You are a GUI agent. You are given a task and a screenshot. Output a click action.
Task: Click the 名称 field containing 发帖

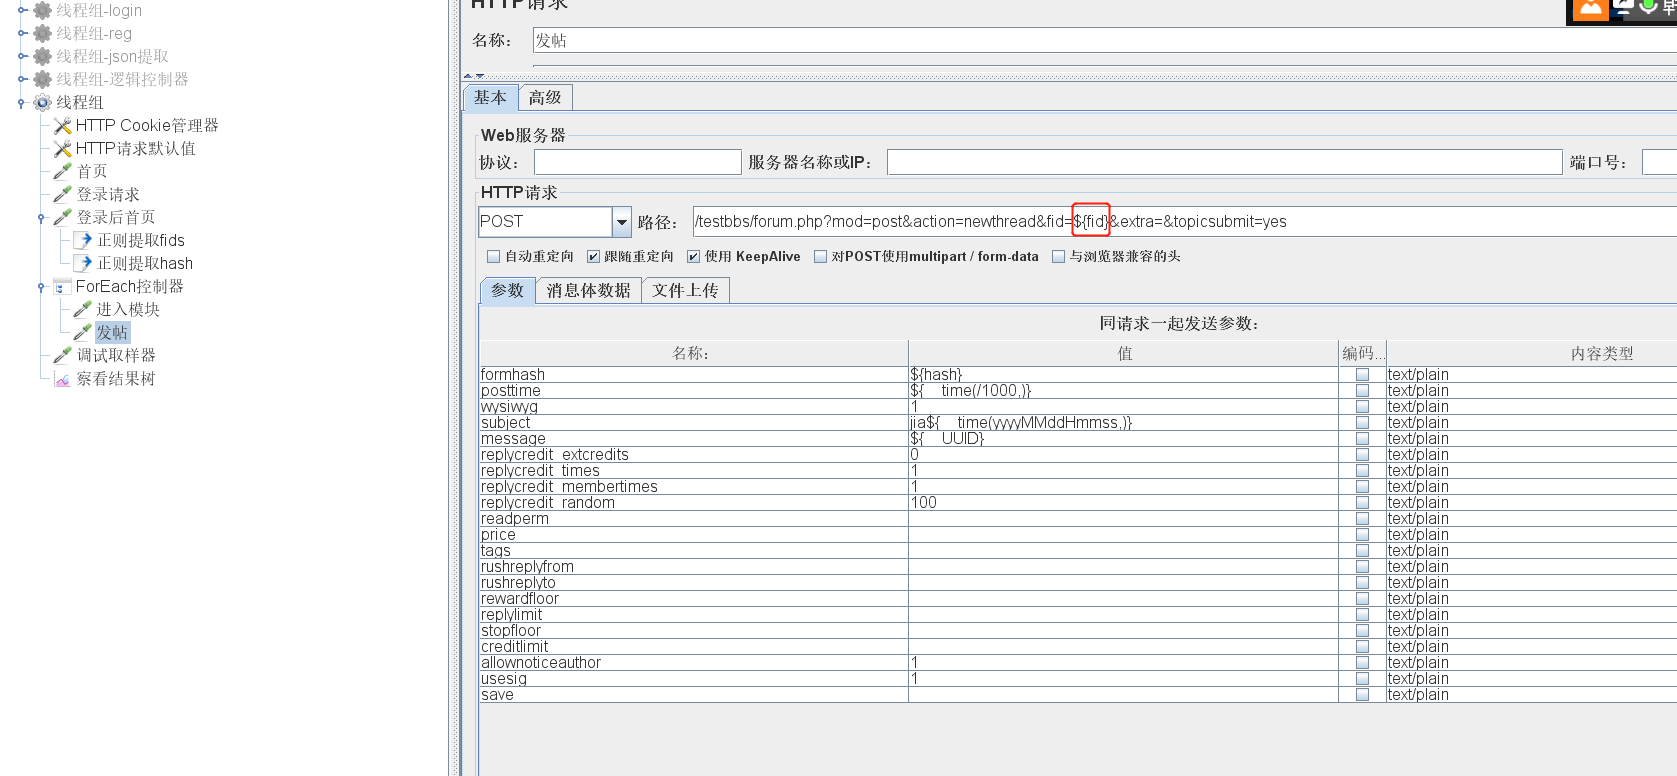(1104, 40)
